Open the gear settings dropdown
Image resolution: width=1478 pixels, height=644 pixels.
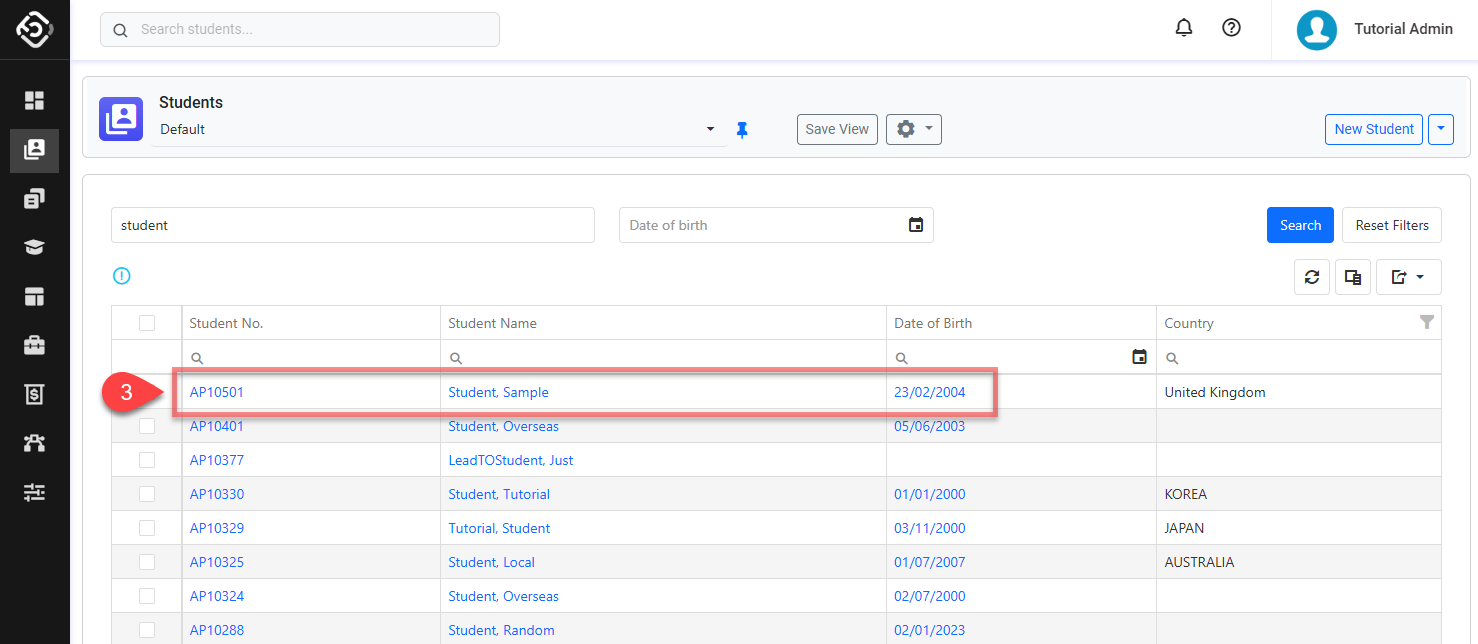[913, 129]
